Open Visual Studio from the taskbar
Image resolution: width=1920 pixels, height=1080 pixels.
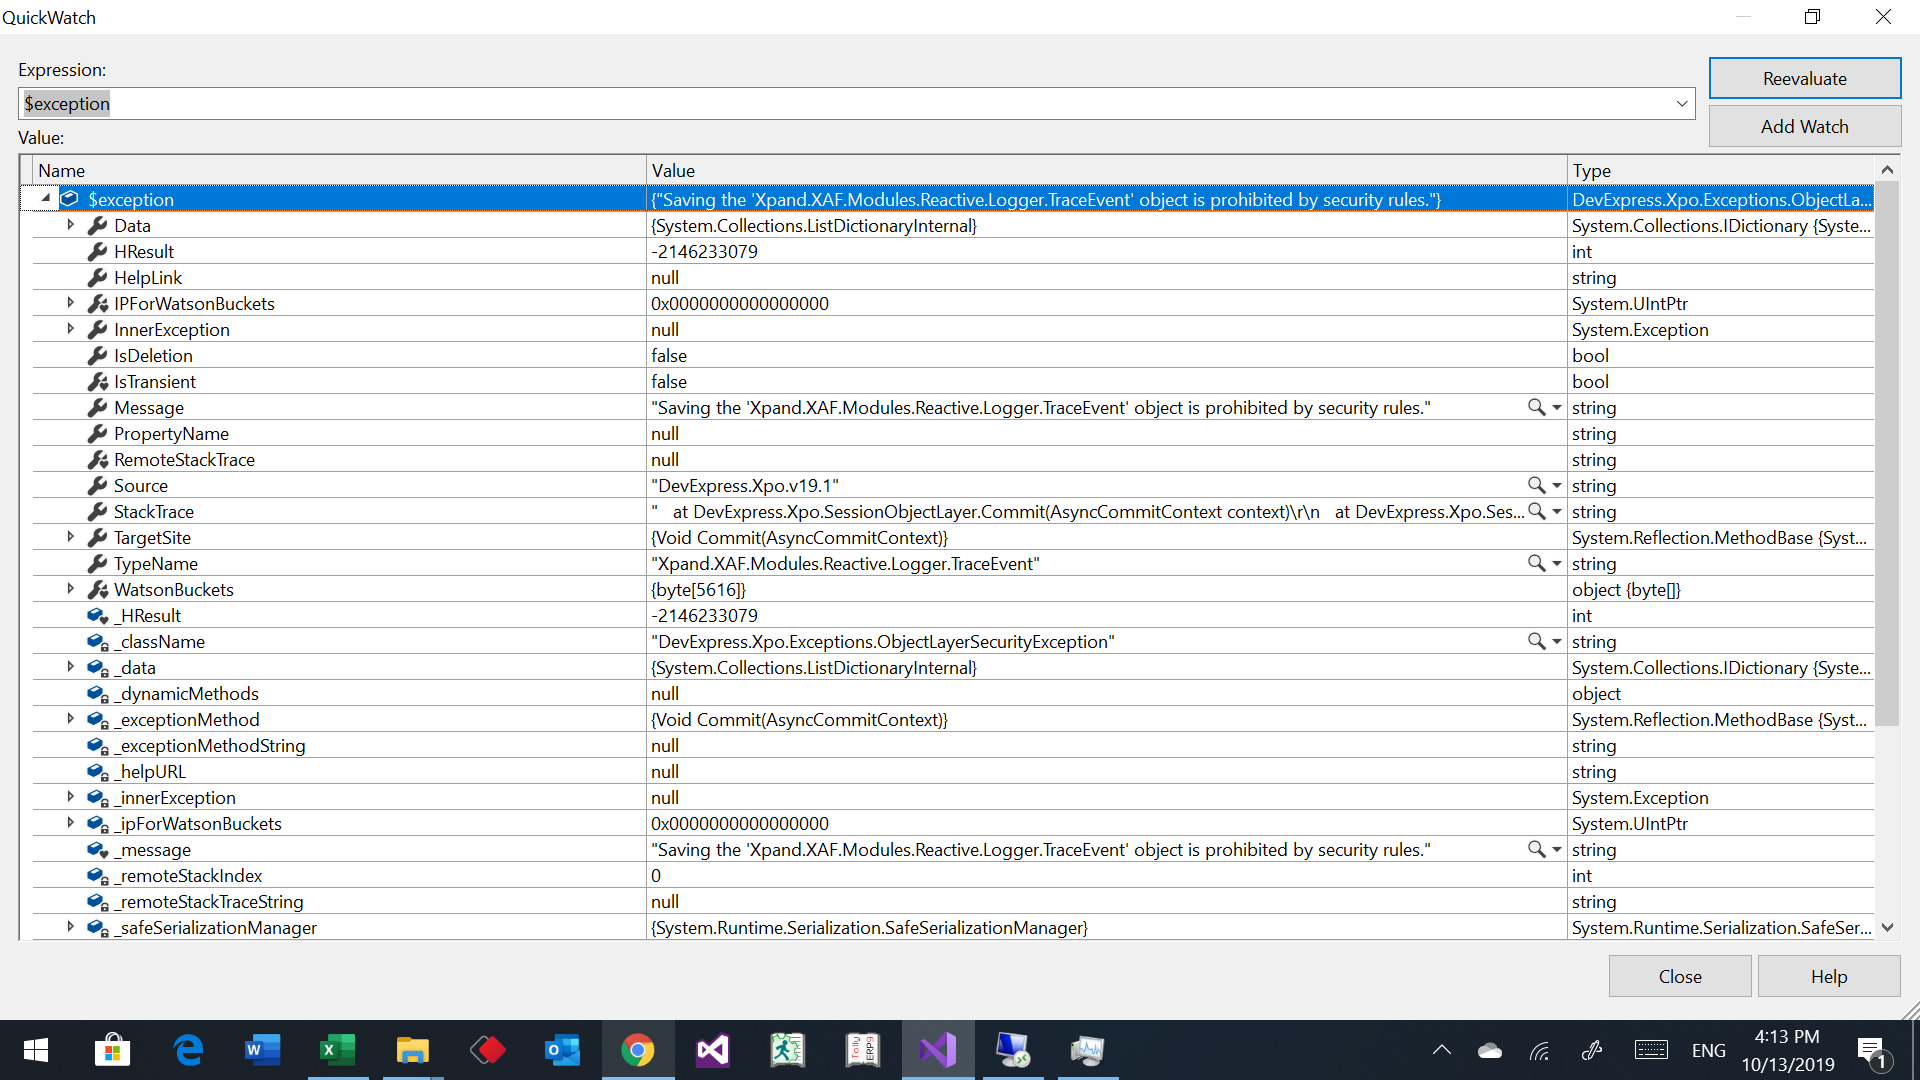tap(938, 1050)
